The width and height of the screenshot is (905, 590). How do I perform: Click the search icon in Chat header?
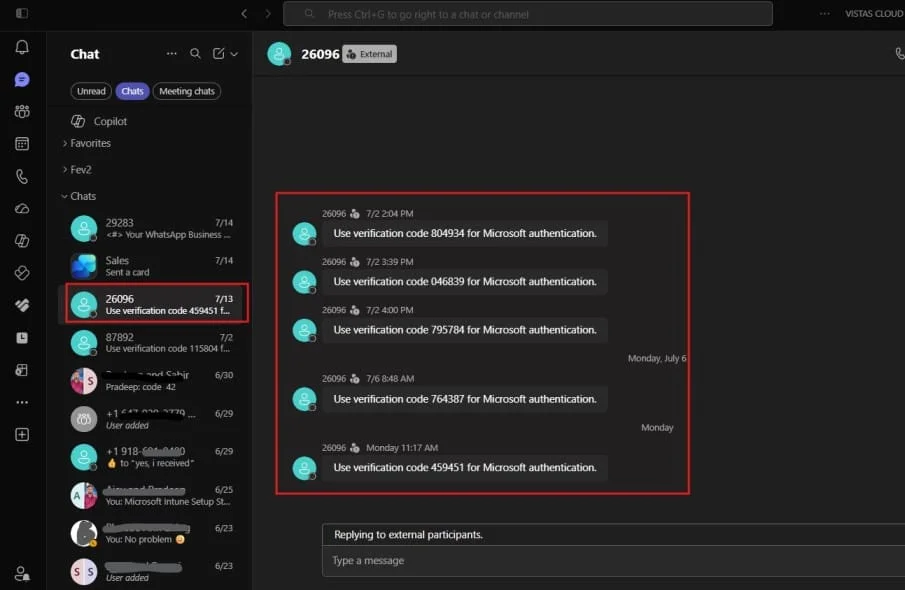point(195,54)
